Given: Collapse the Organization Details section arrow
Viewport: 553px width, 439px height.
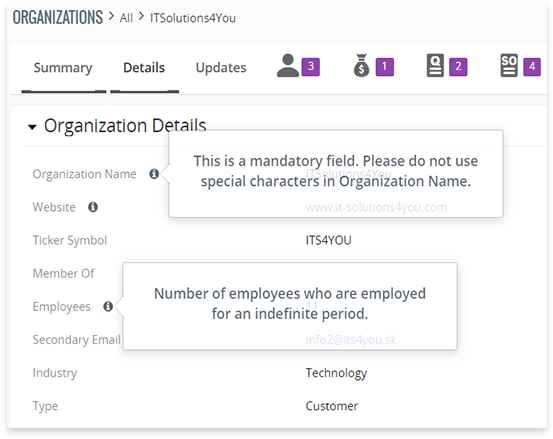Looking at the screenshot, I should pyautogui.click(x=32, y=127).
